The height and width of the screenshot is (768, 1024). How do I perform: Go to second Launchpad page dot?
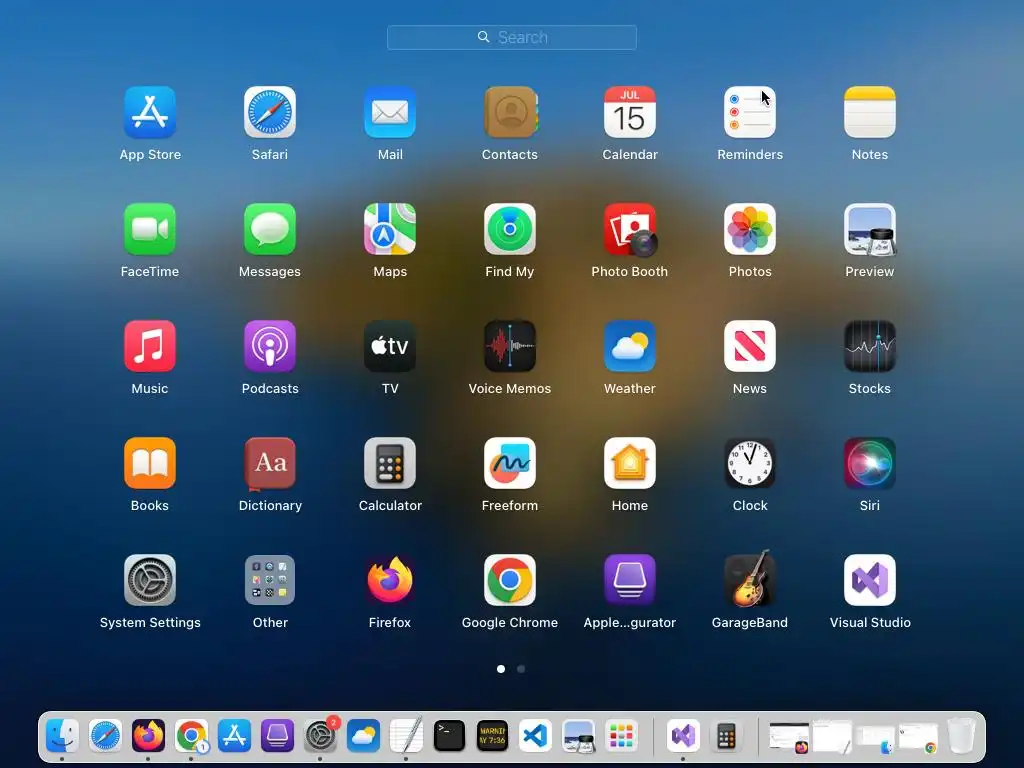[x=521, y=669]
